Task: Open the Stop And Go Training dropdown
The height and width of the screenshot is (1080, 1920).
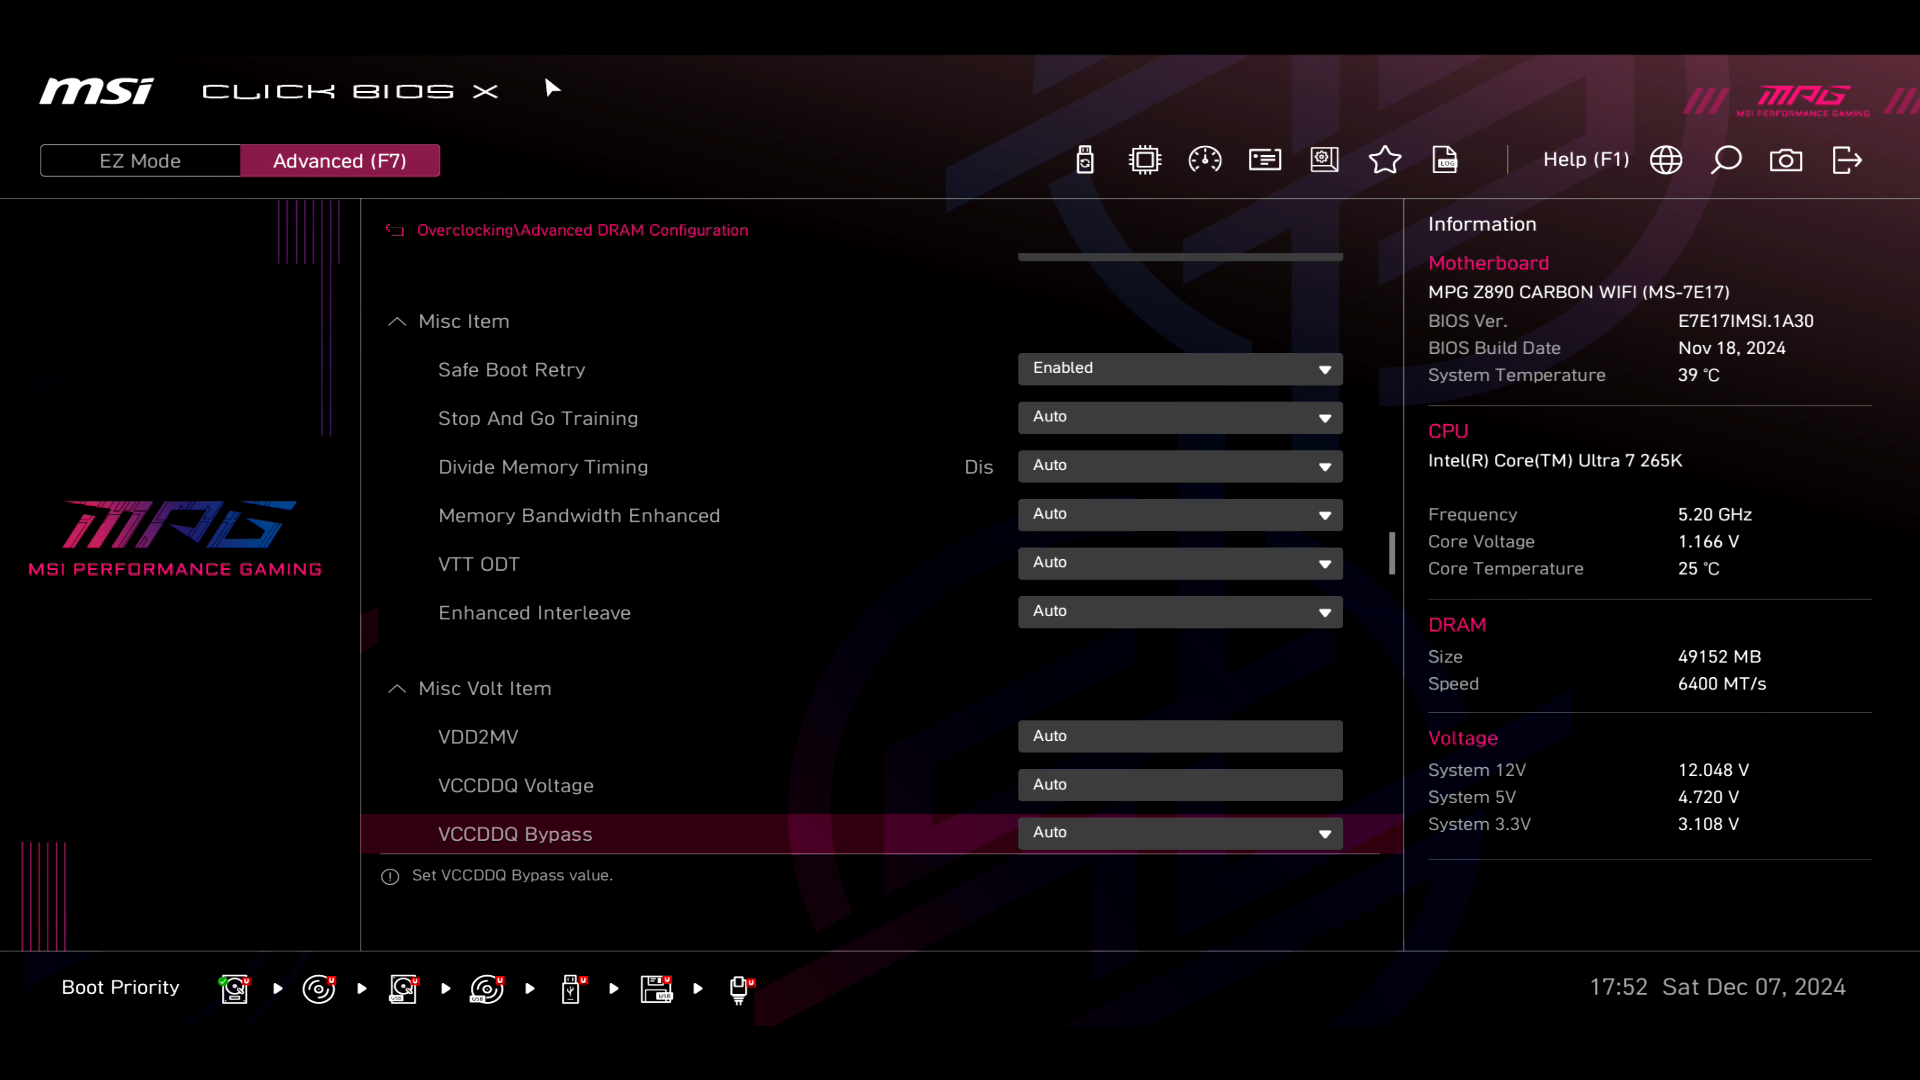Action: click(x=1180, y=418)
